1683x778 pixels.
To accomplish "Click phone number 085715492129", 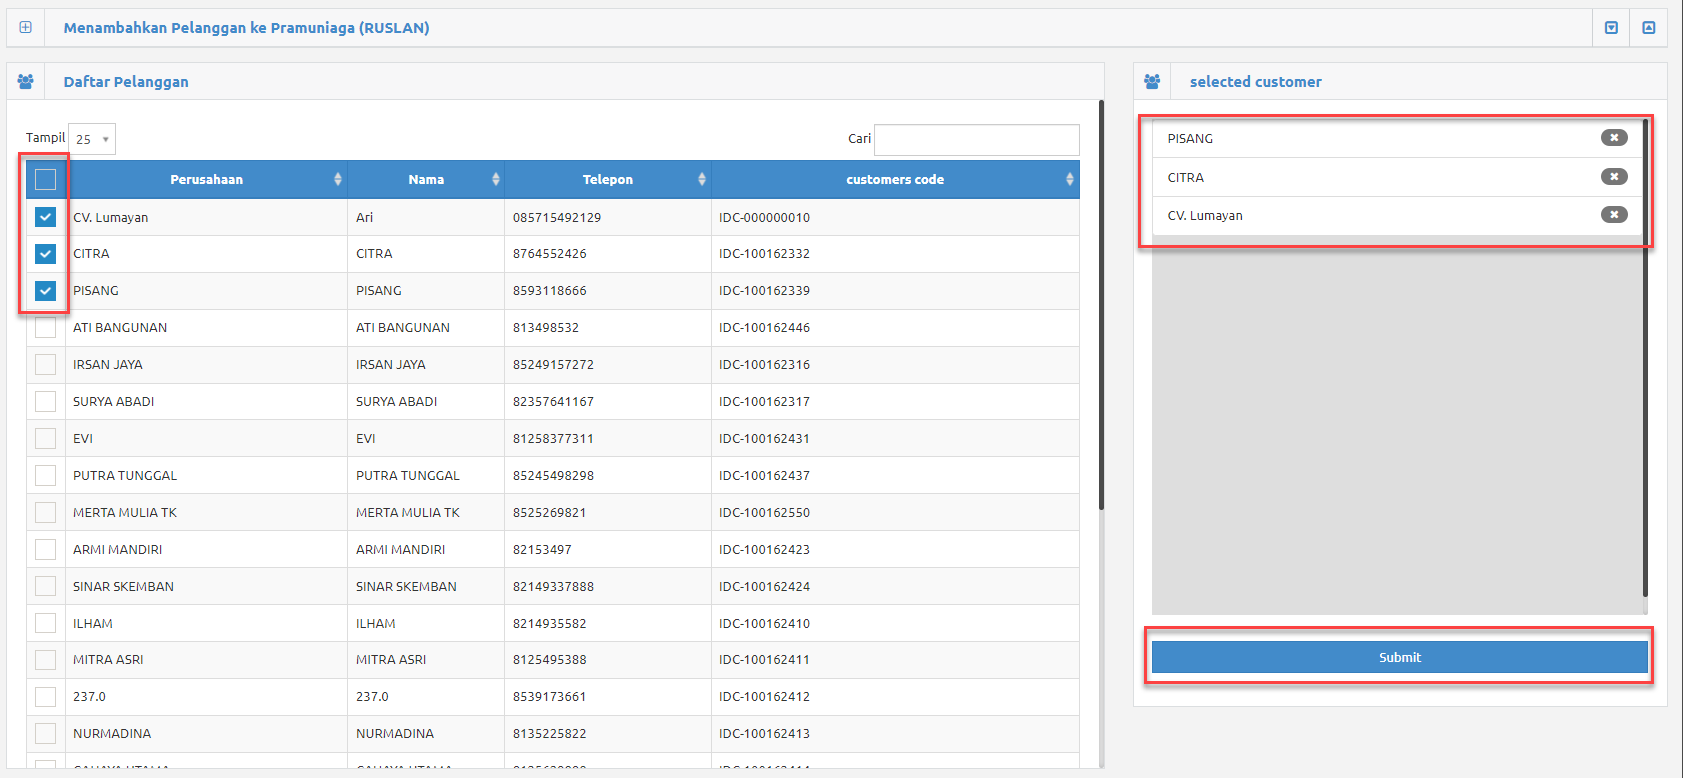I will (x=557, y=218).
